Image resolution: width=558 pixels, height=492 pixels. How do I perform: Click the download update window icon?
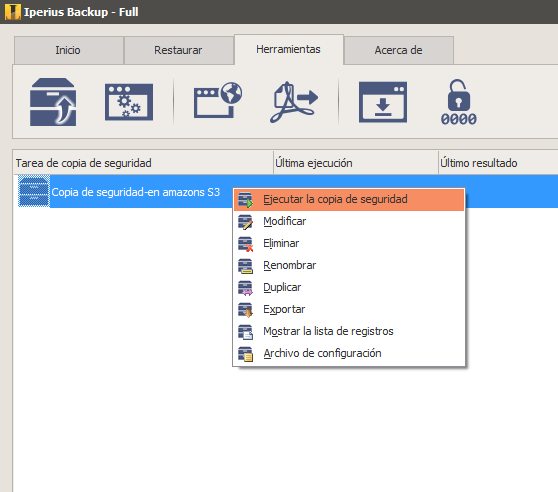[x=383, y=102]
